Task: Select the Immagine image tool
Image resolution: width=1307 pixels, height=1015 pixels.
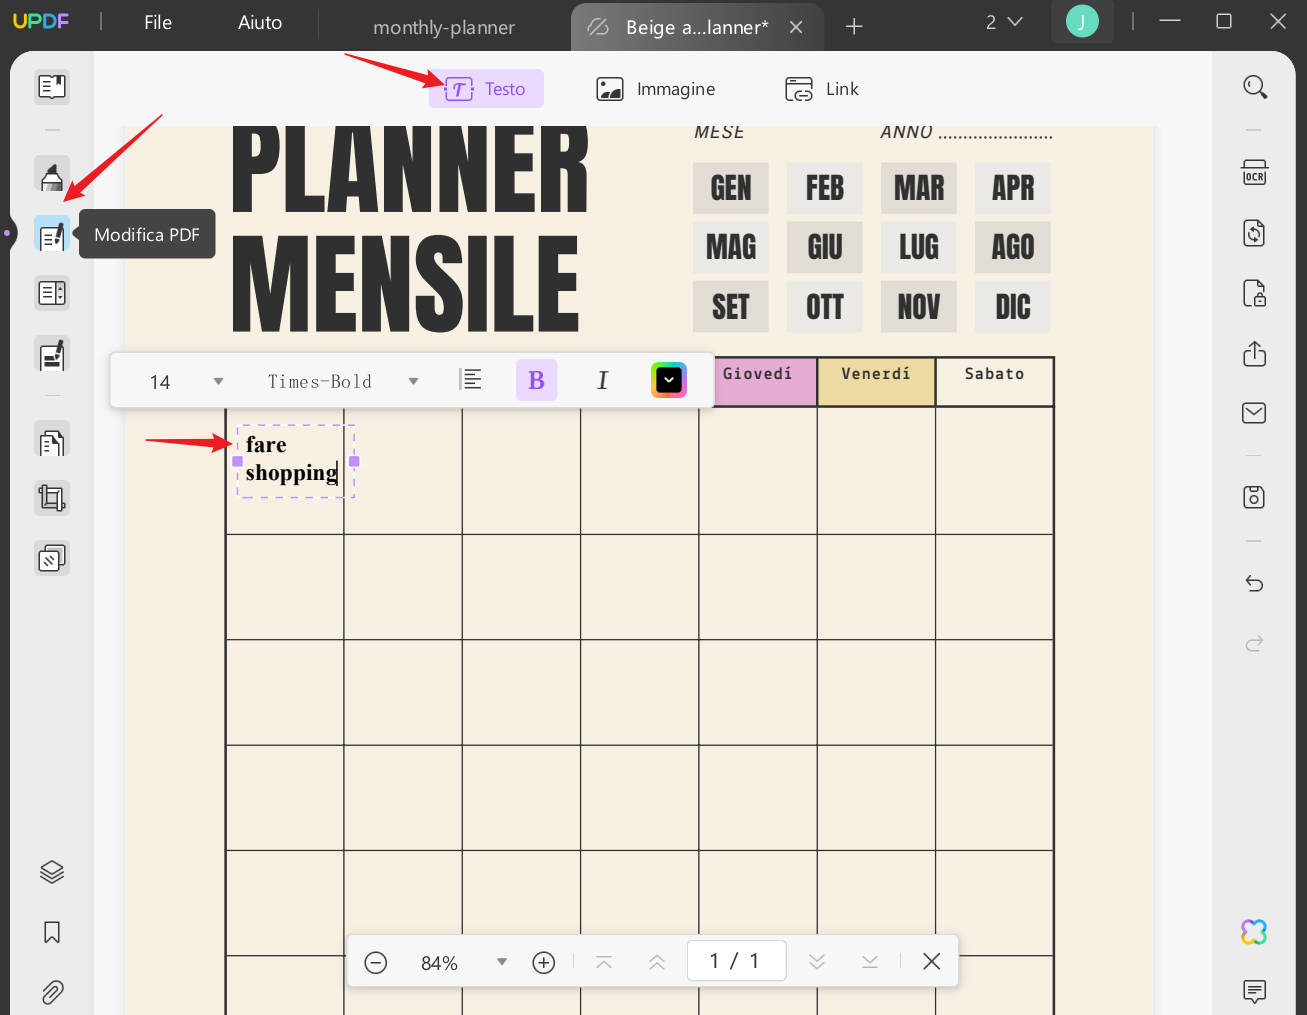Action: pos(656,89)
